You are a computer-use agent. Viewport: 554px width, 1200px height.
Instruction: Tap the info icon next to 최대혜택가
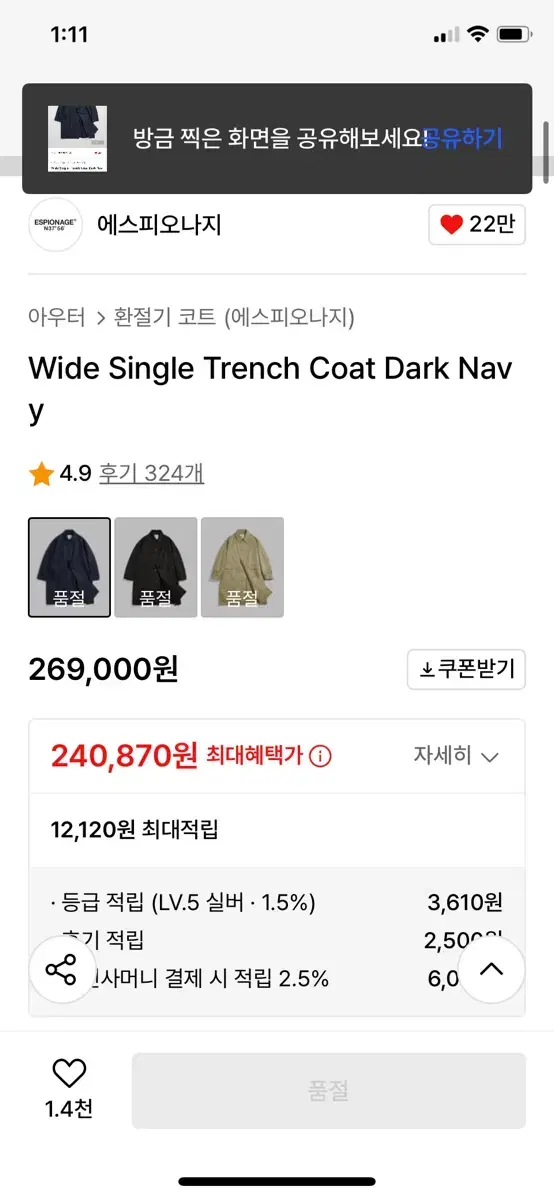(x=322, y=756)
